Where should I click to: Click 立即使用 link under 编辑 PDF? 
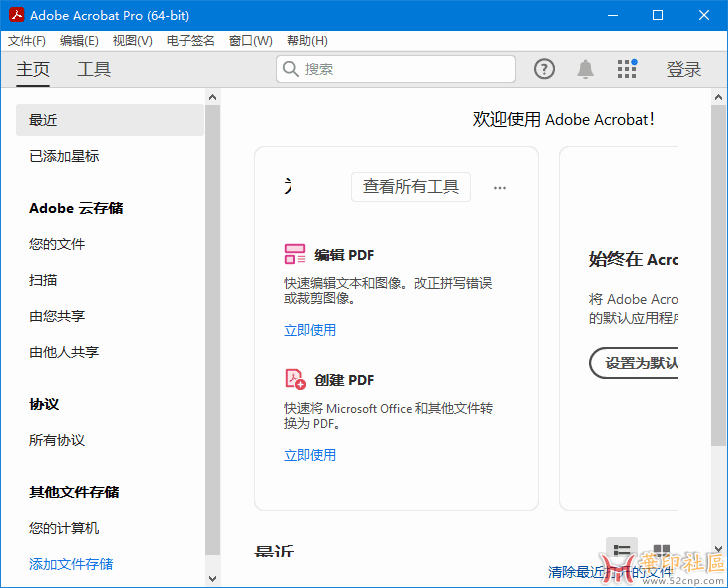310,330
